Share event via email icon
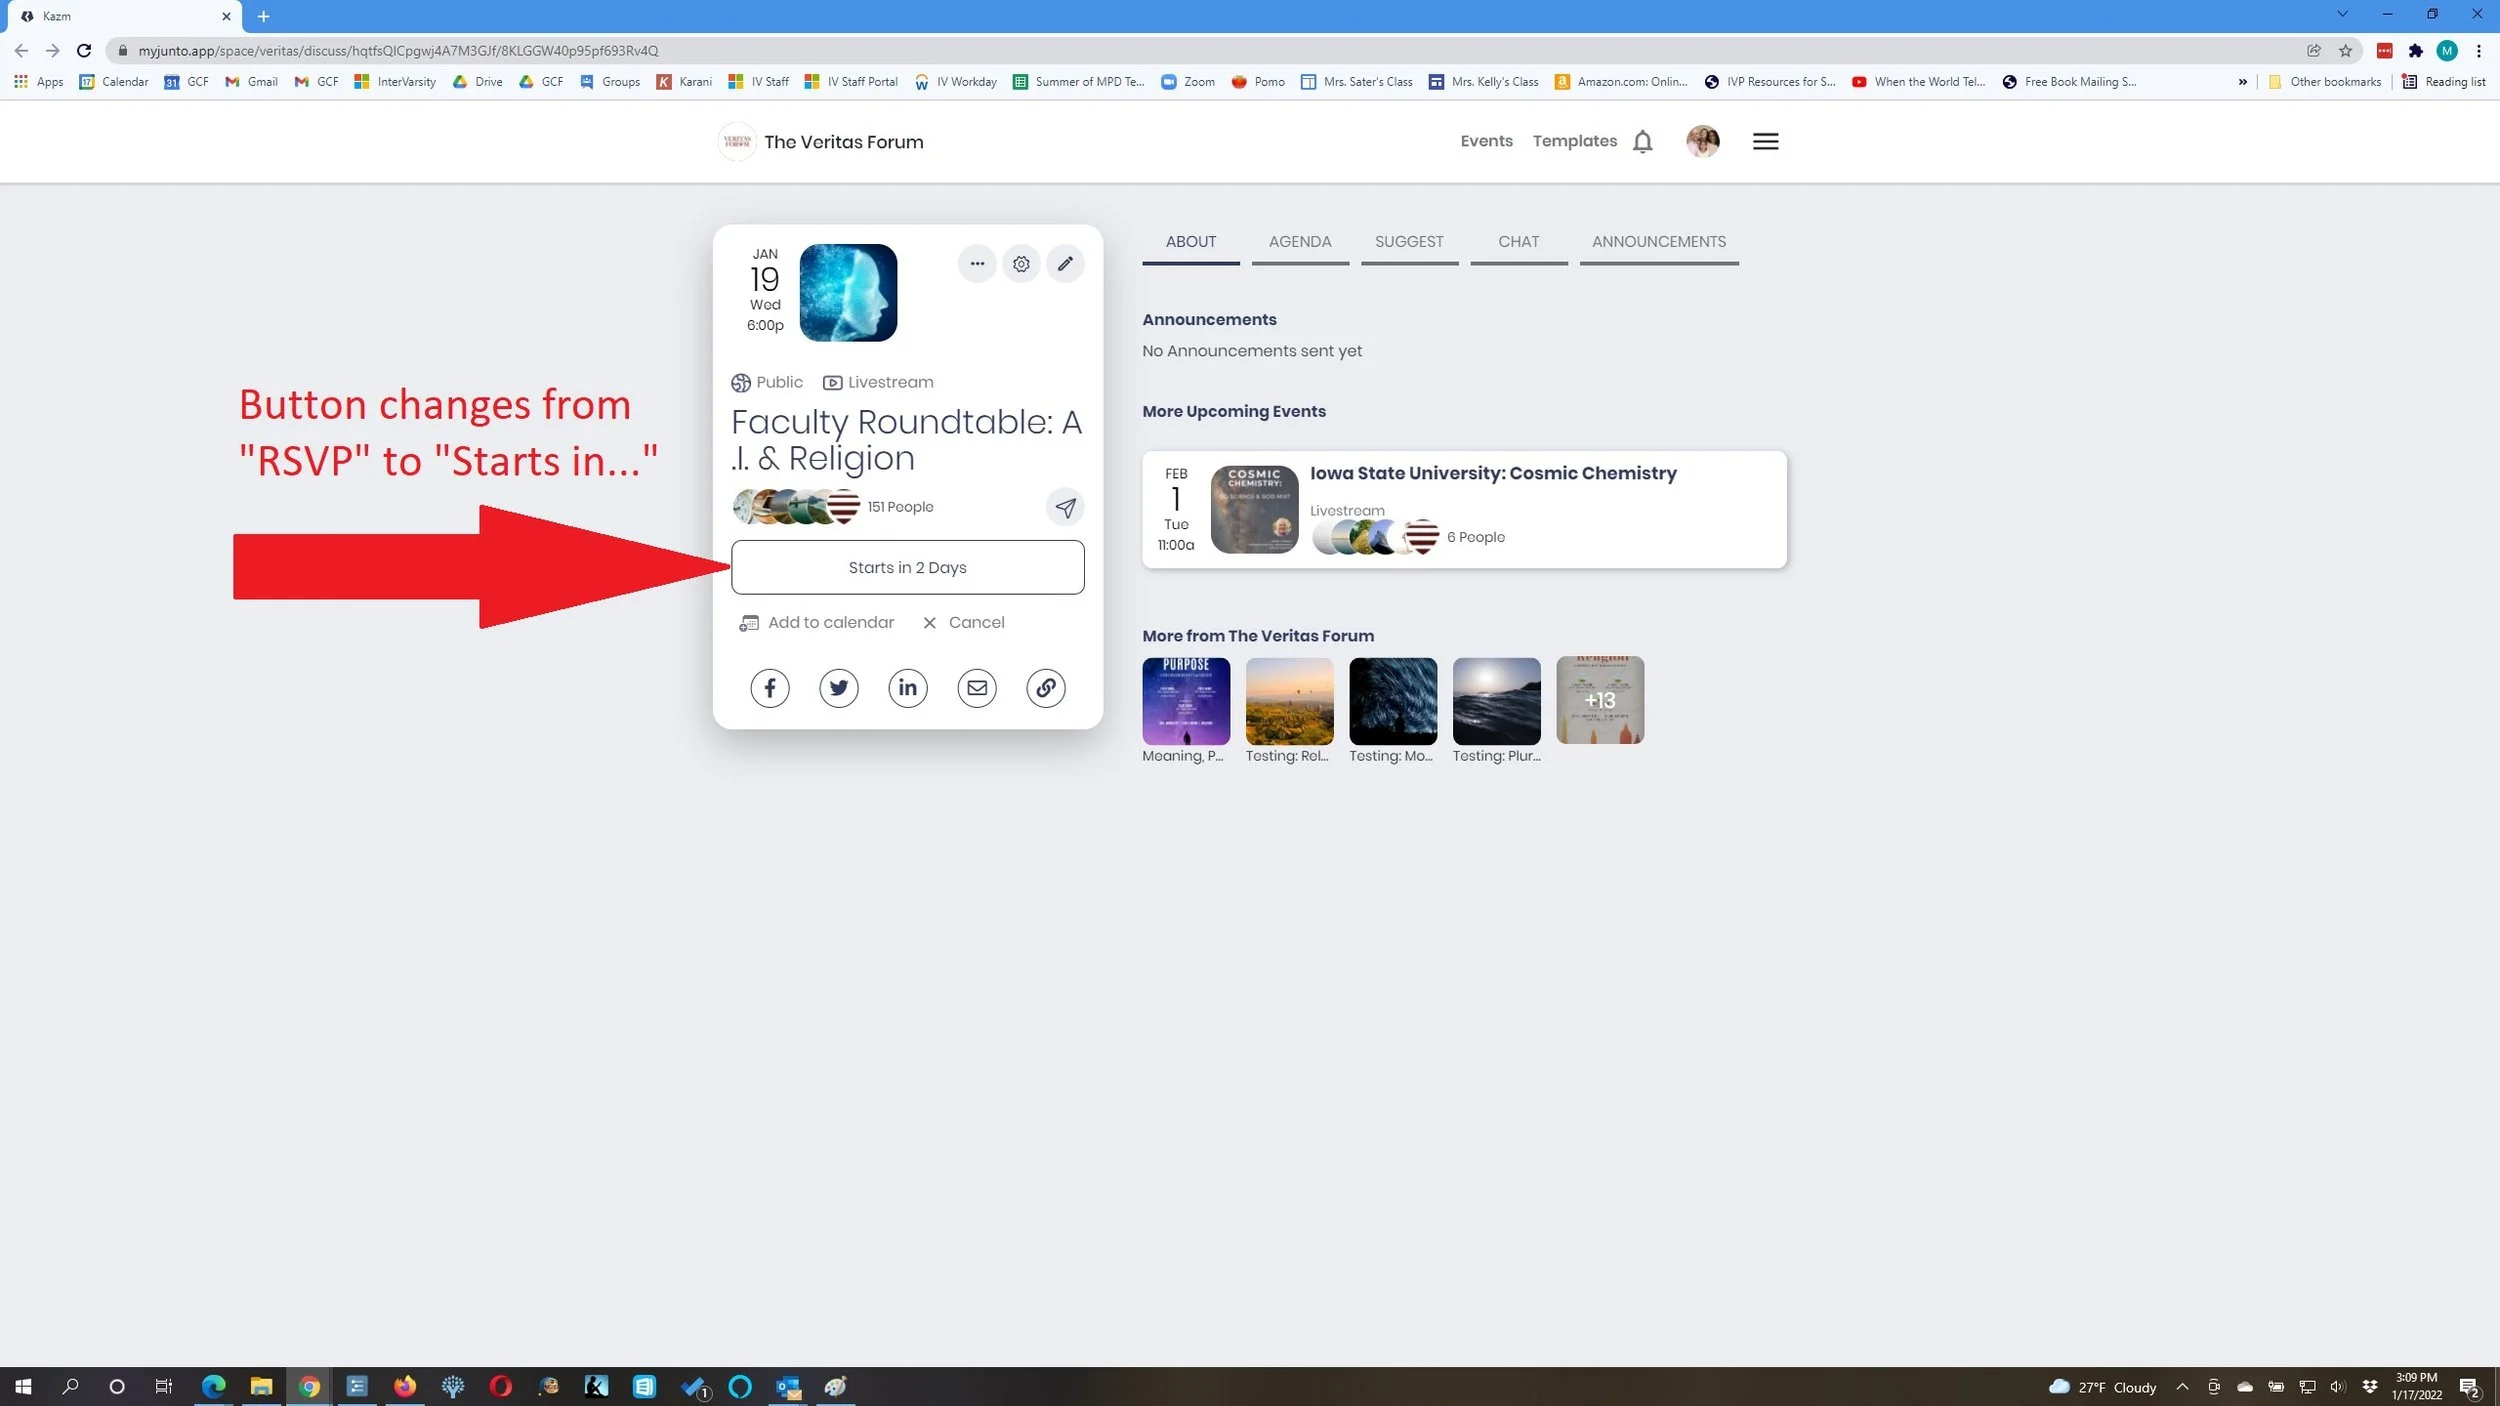Screen dimensions: 2500x1406 (x=976, y=688)
